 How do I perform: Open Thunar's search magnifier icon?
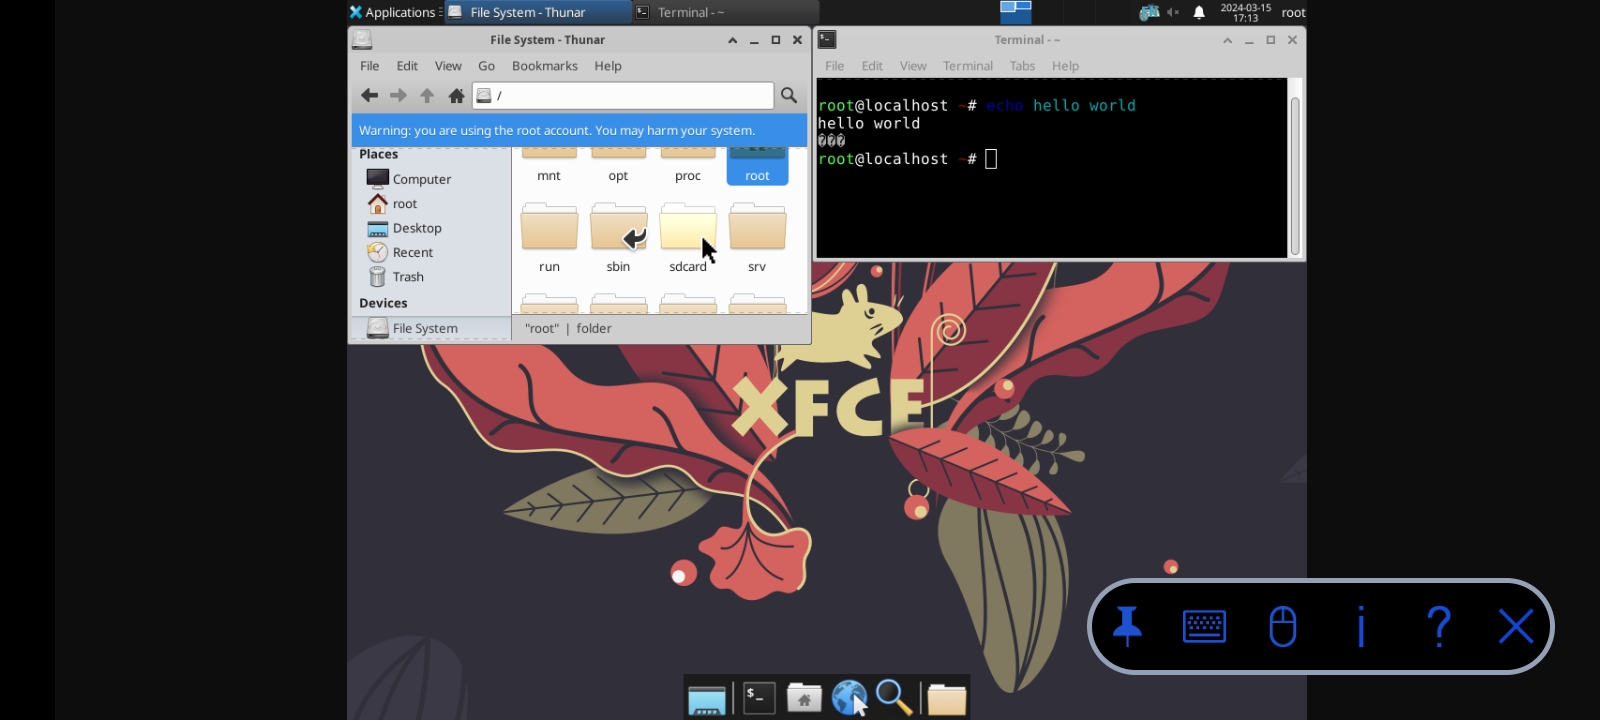pyautogui.click(x=789, y=95)
